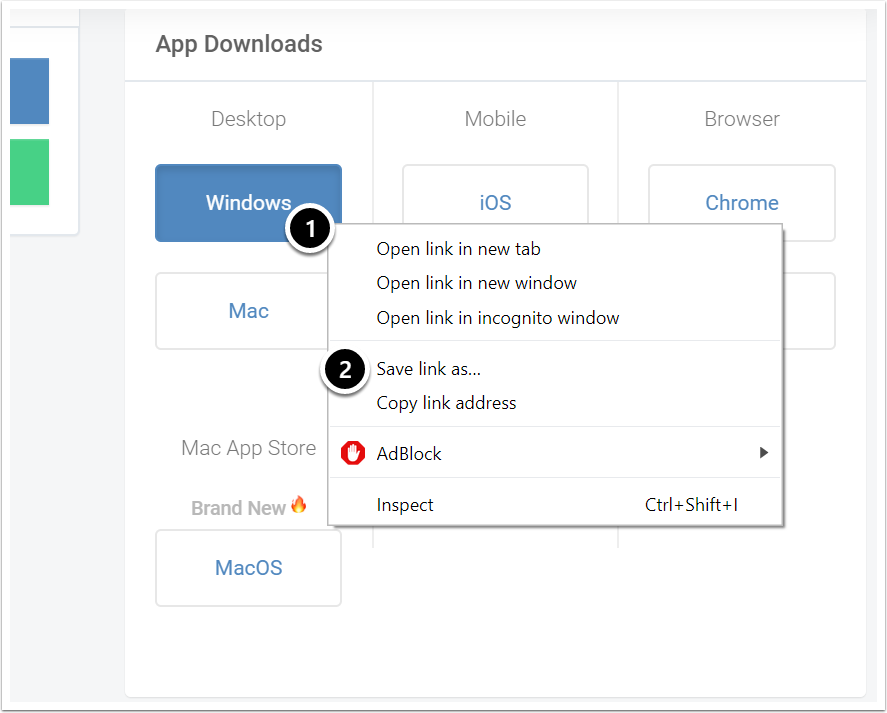This screenshot has height=713, width=887.
Task: Click the Windows download button
Action: click(248, 203)
